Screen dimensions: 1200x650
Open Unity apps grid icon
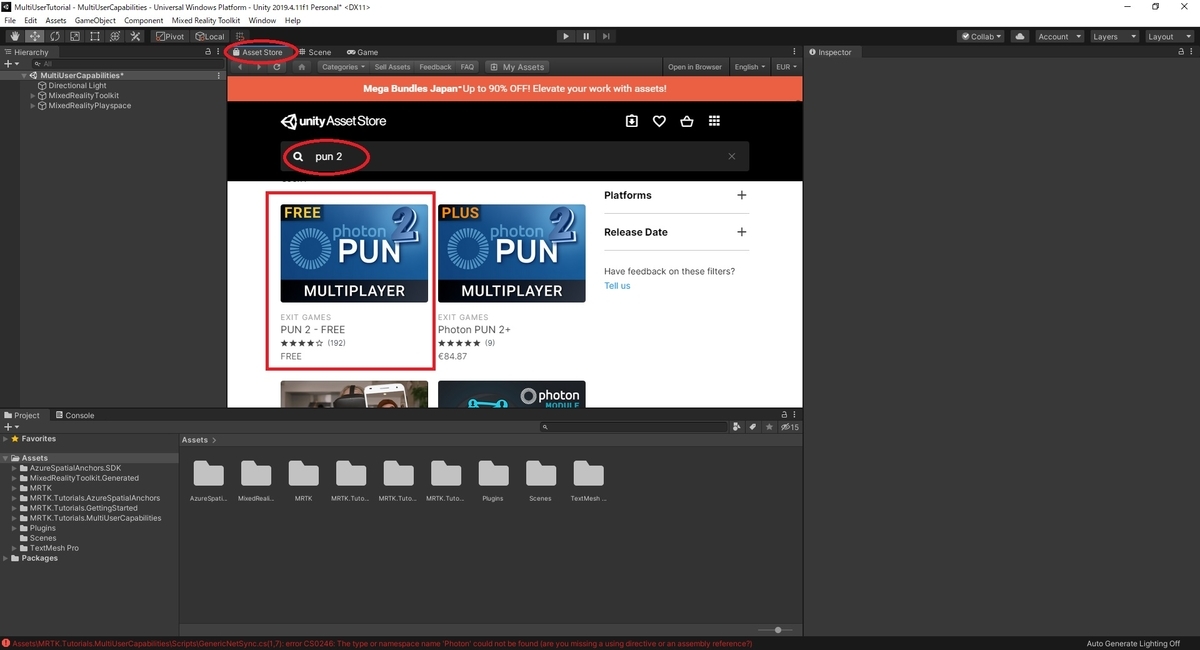pos(714,121)
